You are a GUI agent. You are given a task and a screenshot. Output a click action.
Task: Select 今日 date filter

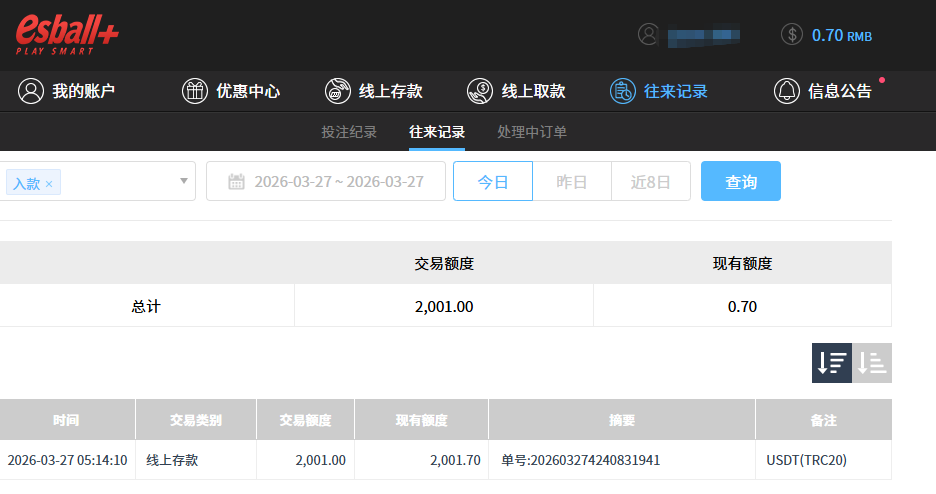[493, 181]
